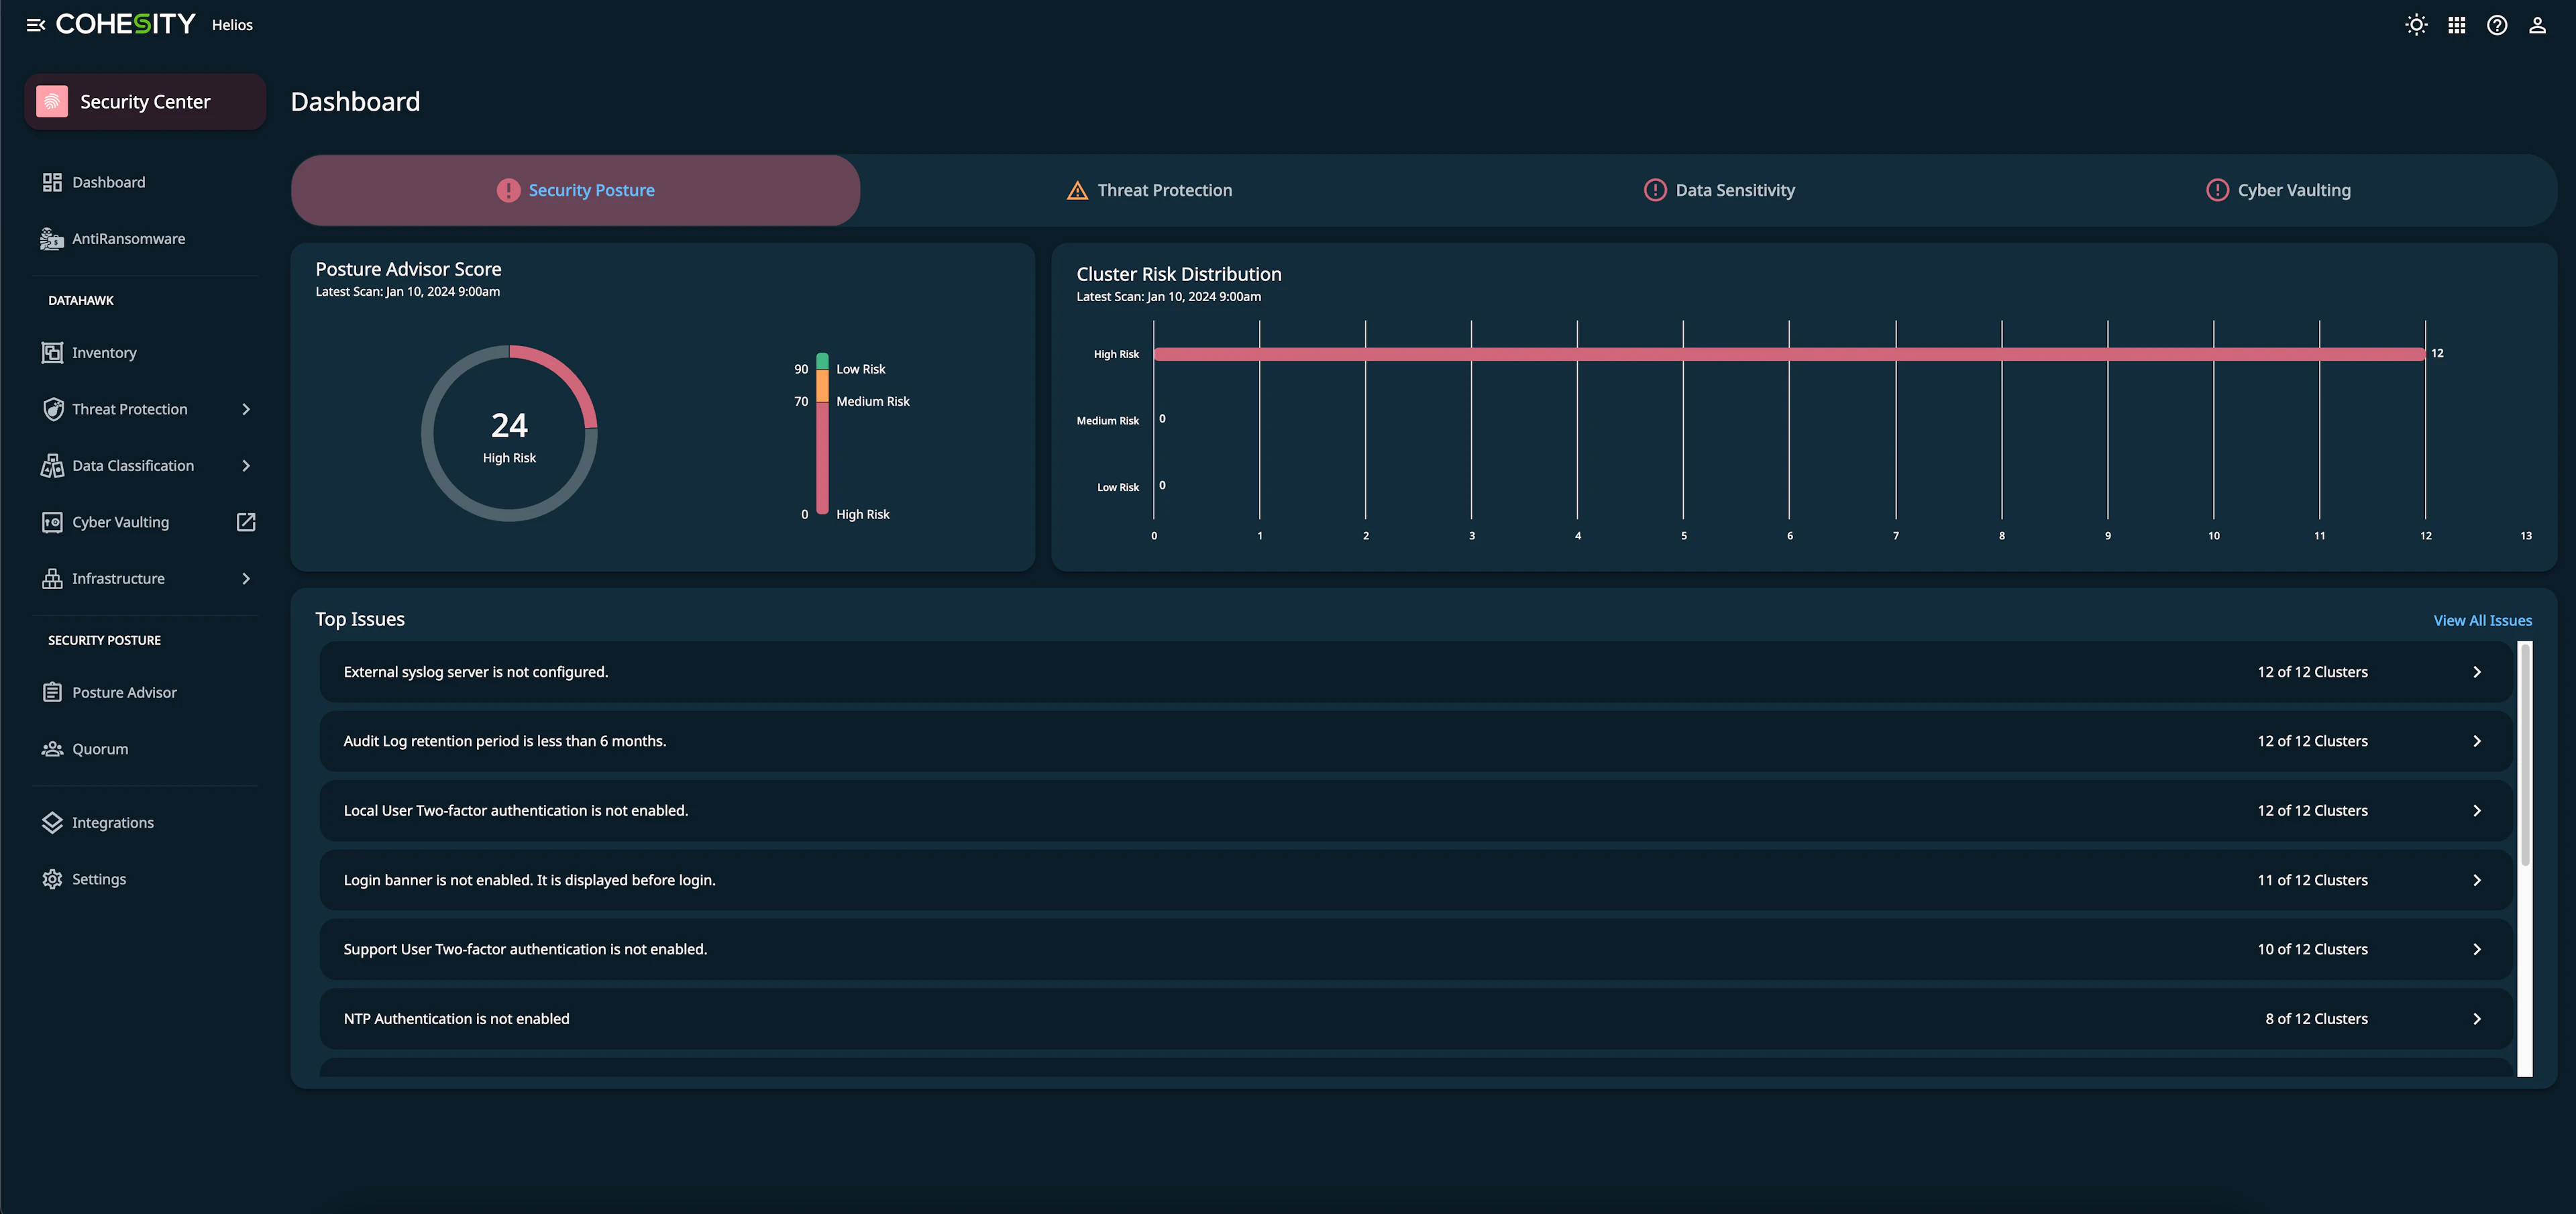The image size is (2576, 1214).
Task: Expand the Threat Protection sidebar item
Action: coord(246,408)
